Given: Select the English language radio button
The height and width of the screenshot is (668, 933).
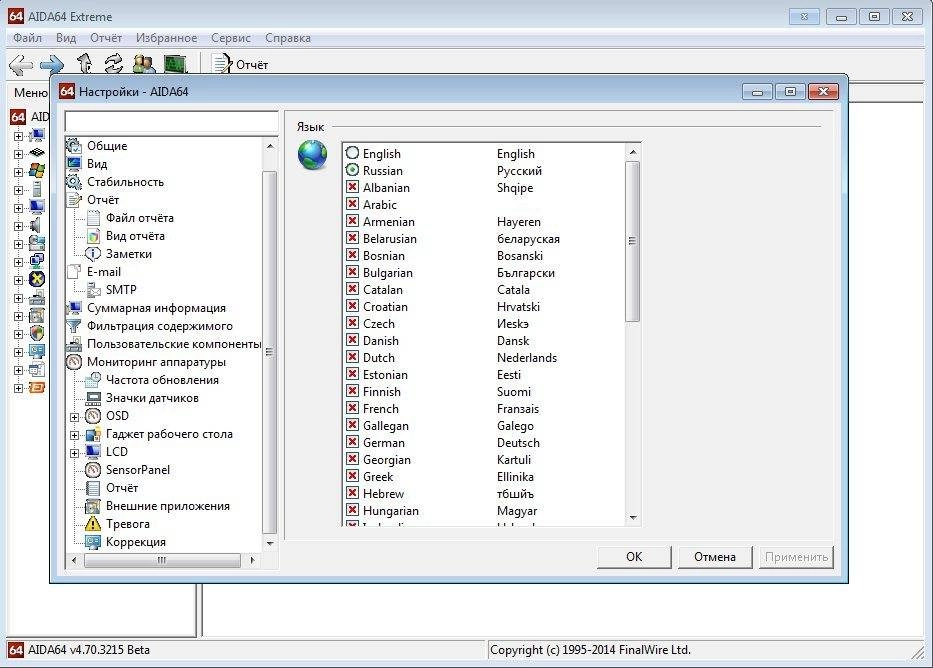Looking at the screenshot, I should (352, 153).
